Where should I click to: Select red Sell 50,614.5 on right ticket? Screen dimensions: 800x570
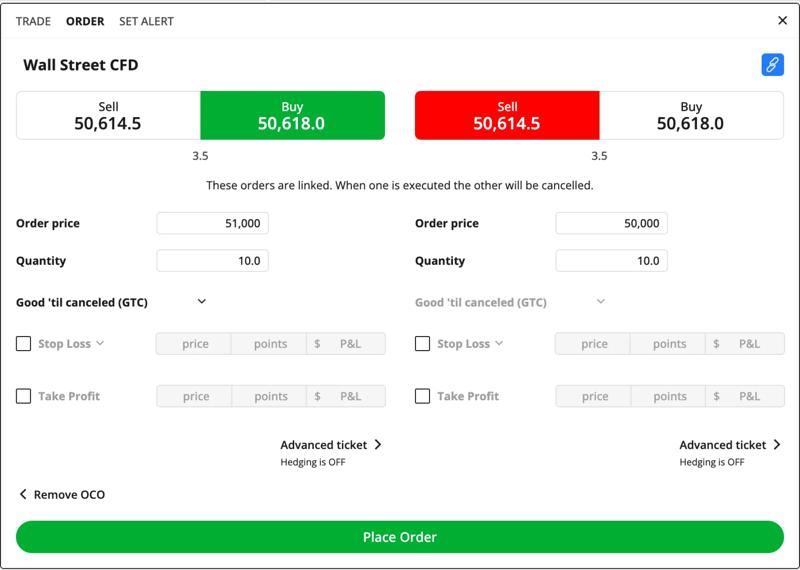click(x=507, y=115)
